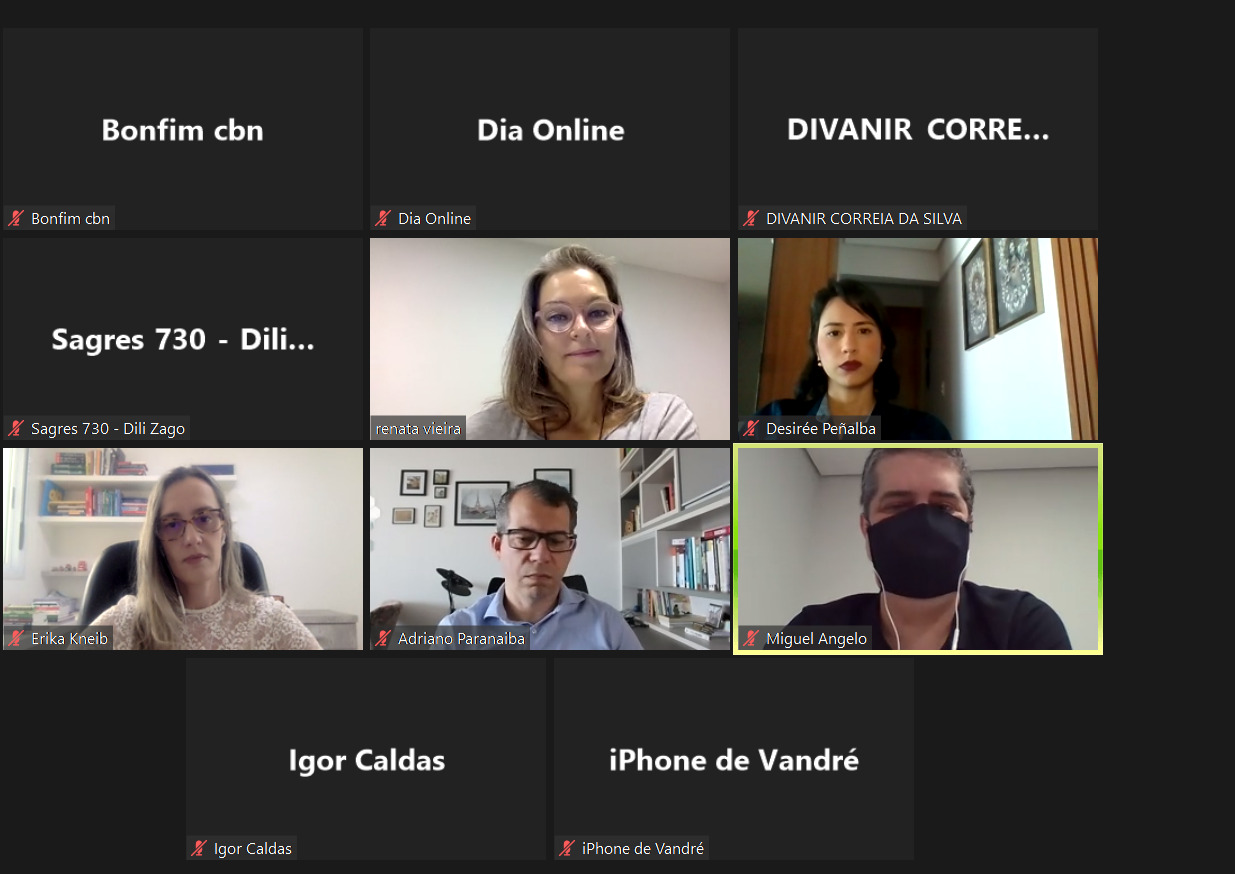Select Miguel Angelo's highlighted speaker tile
Screen dimensions: 1235x874
(918, 549)
